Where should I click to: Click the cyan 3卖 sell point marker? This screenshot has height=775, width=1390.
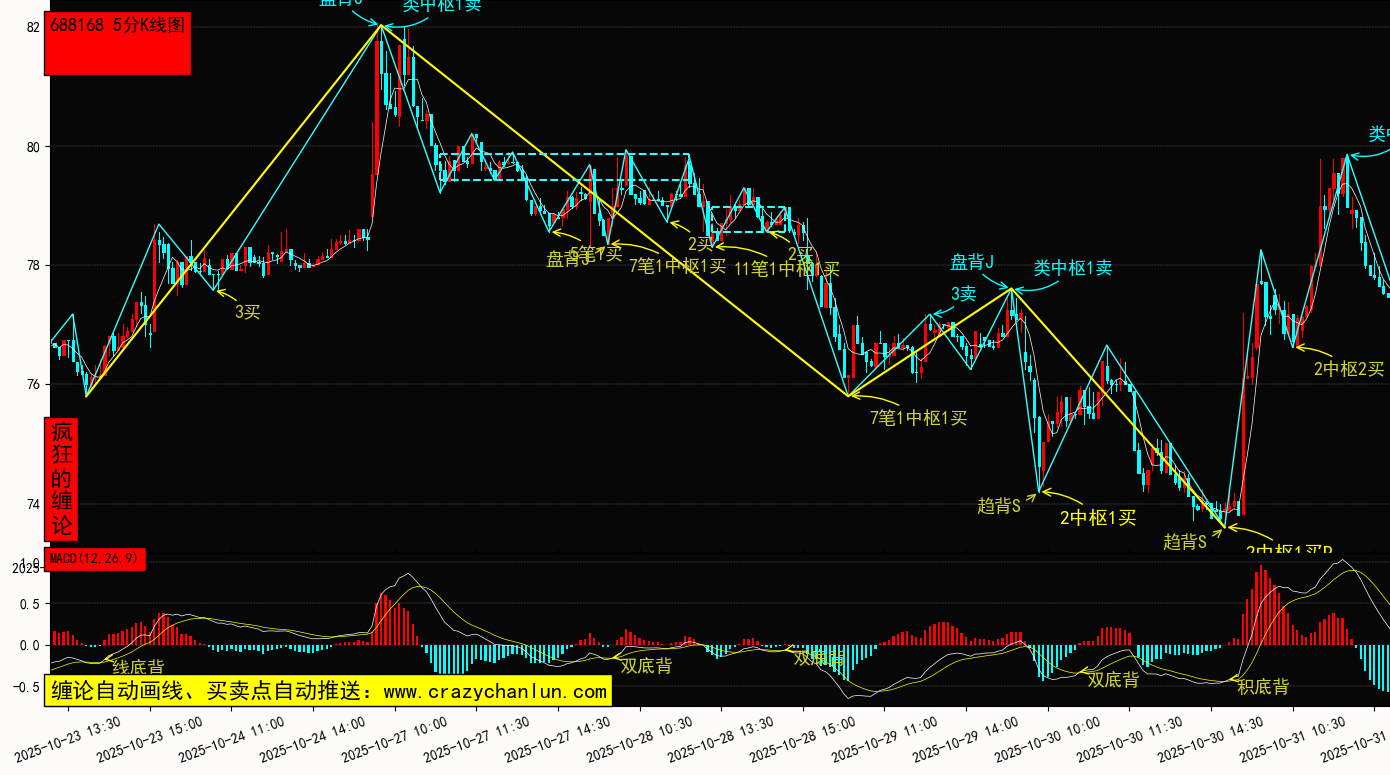[x=963, y=293]
